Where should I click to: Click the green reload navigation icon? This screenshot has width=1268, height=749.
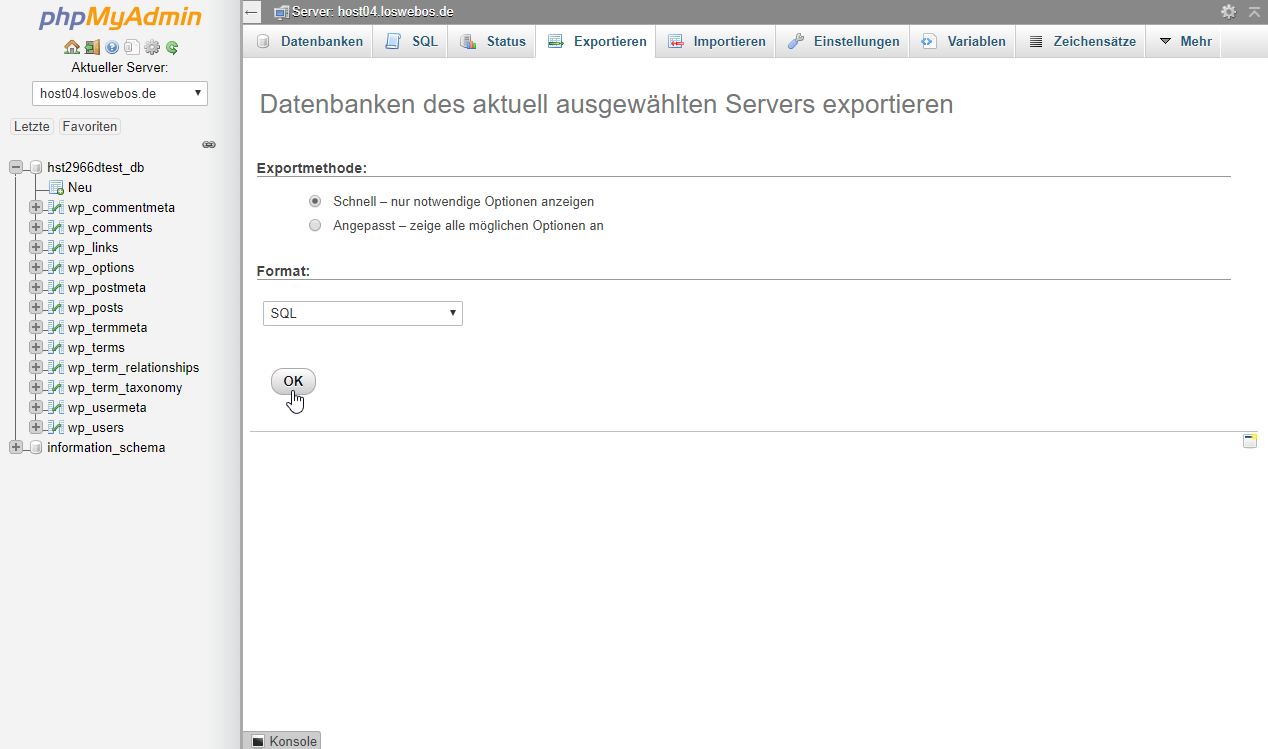(172, 47)
